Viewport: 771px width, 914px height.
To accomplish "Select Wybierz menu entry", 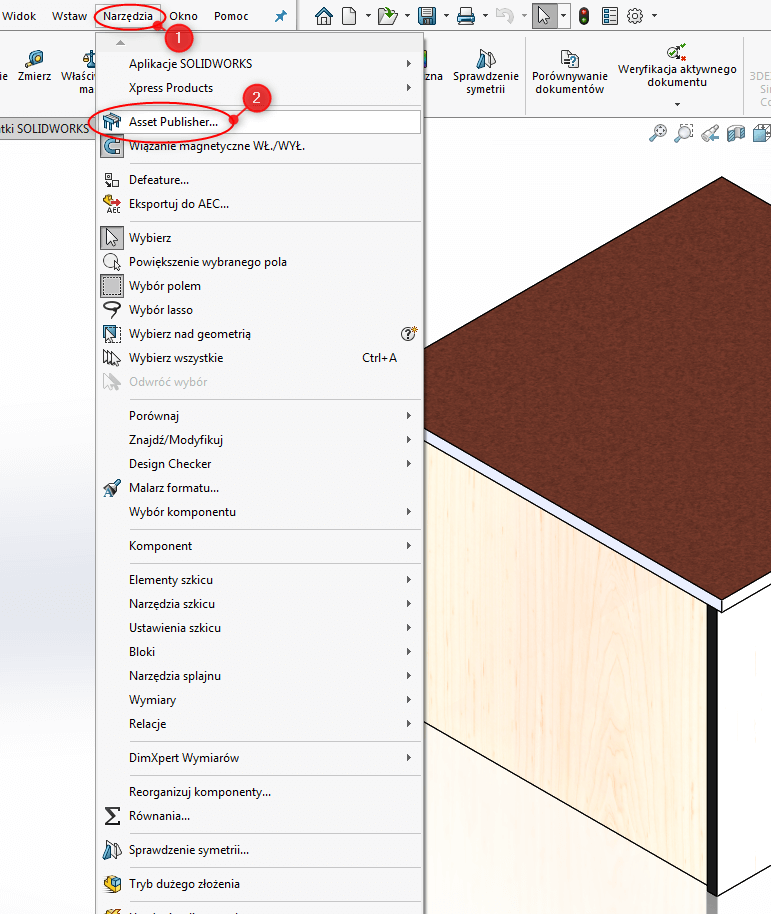I will pos(260,238).
